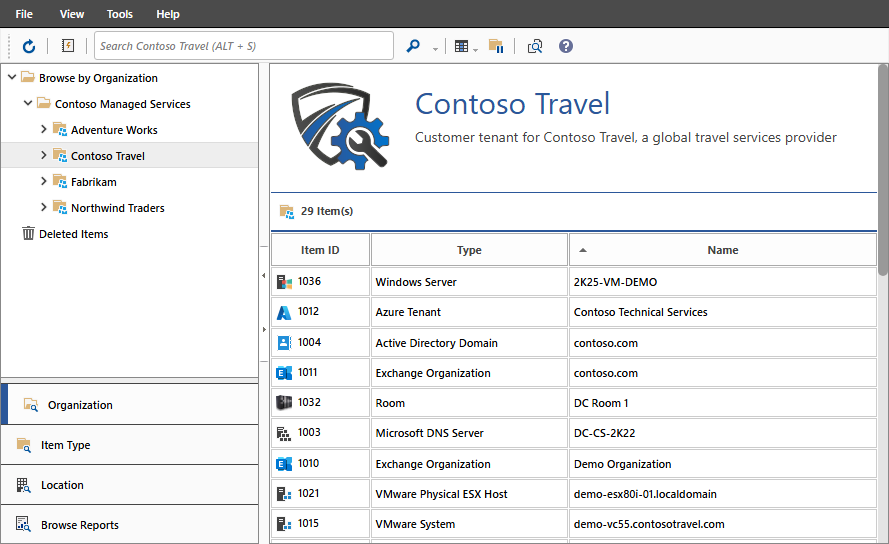Image resolution: width=889 pixels, height=544 pixels.
Task: Sort by the Item ID column header
Action: (x=320, y=250)
